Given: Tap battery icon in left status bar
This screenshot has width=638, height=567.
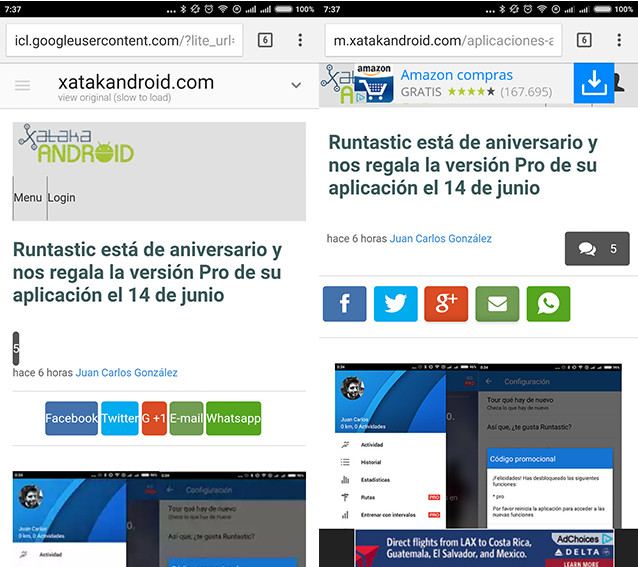Looking at the screenshot, I should point(283,9).
